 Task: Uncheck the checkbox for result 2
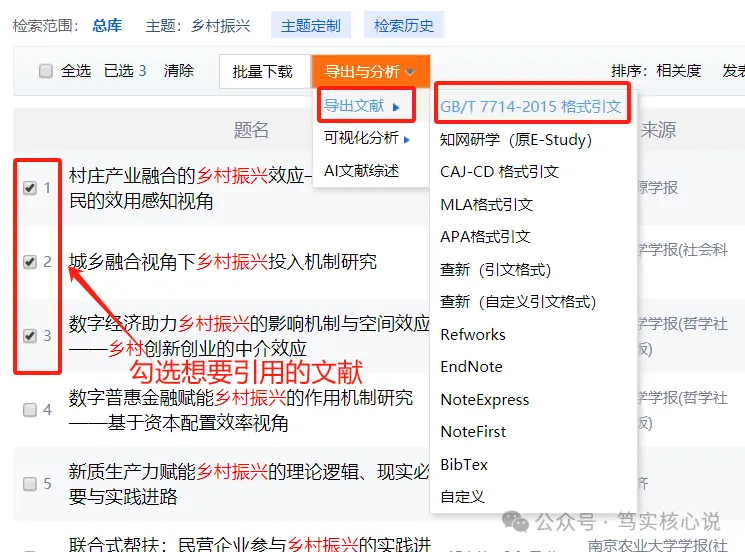coord(31,262)
